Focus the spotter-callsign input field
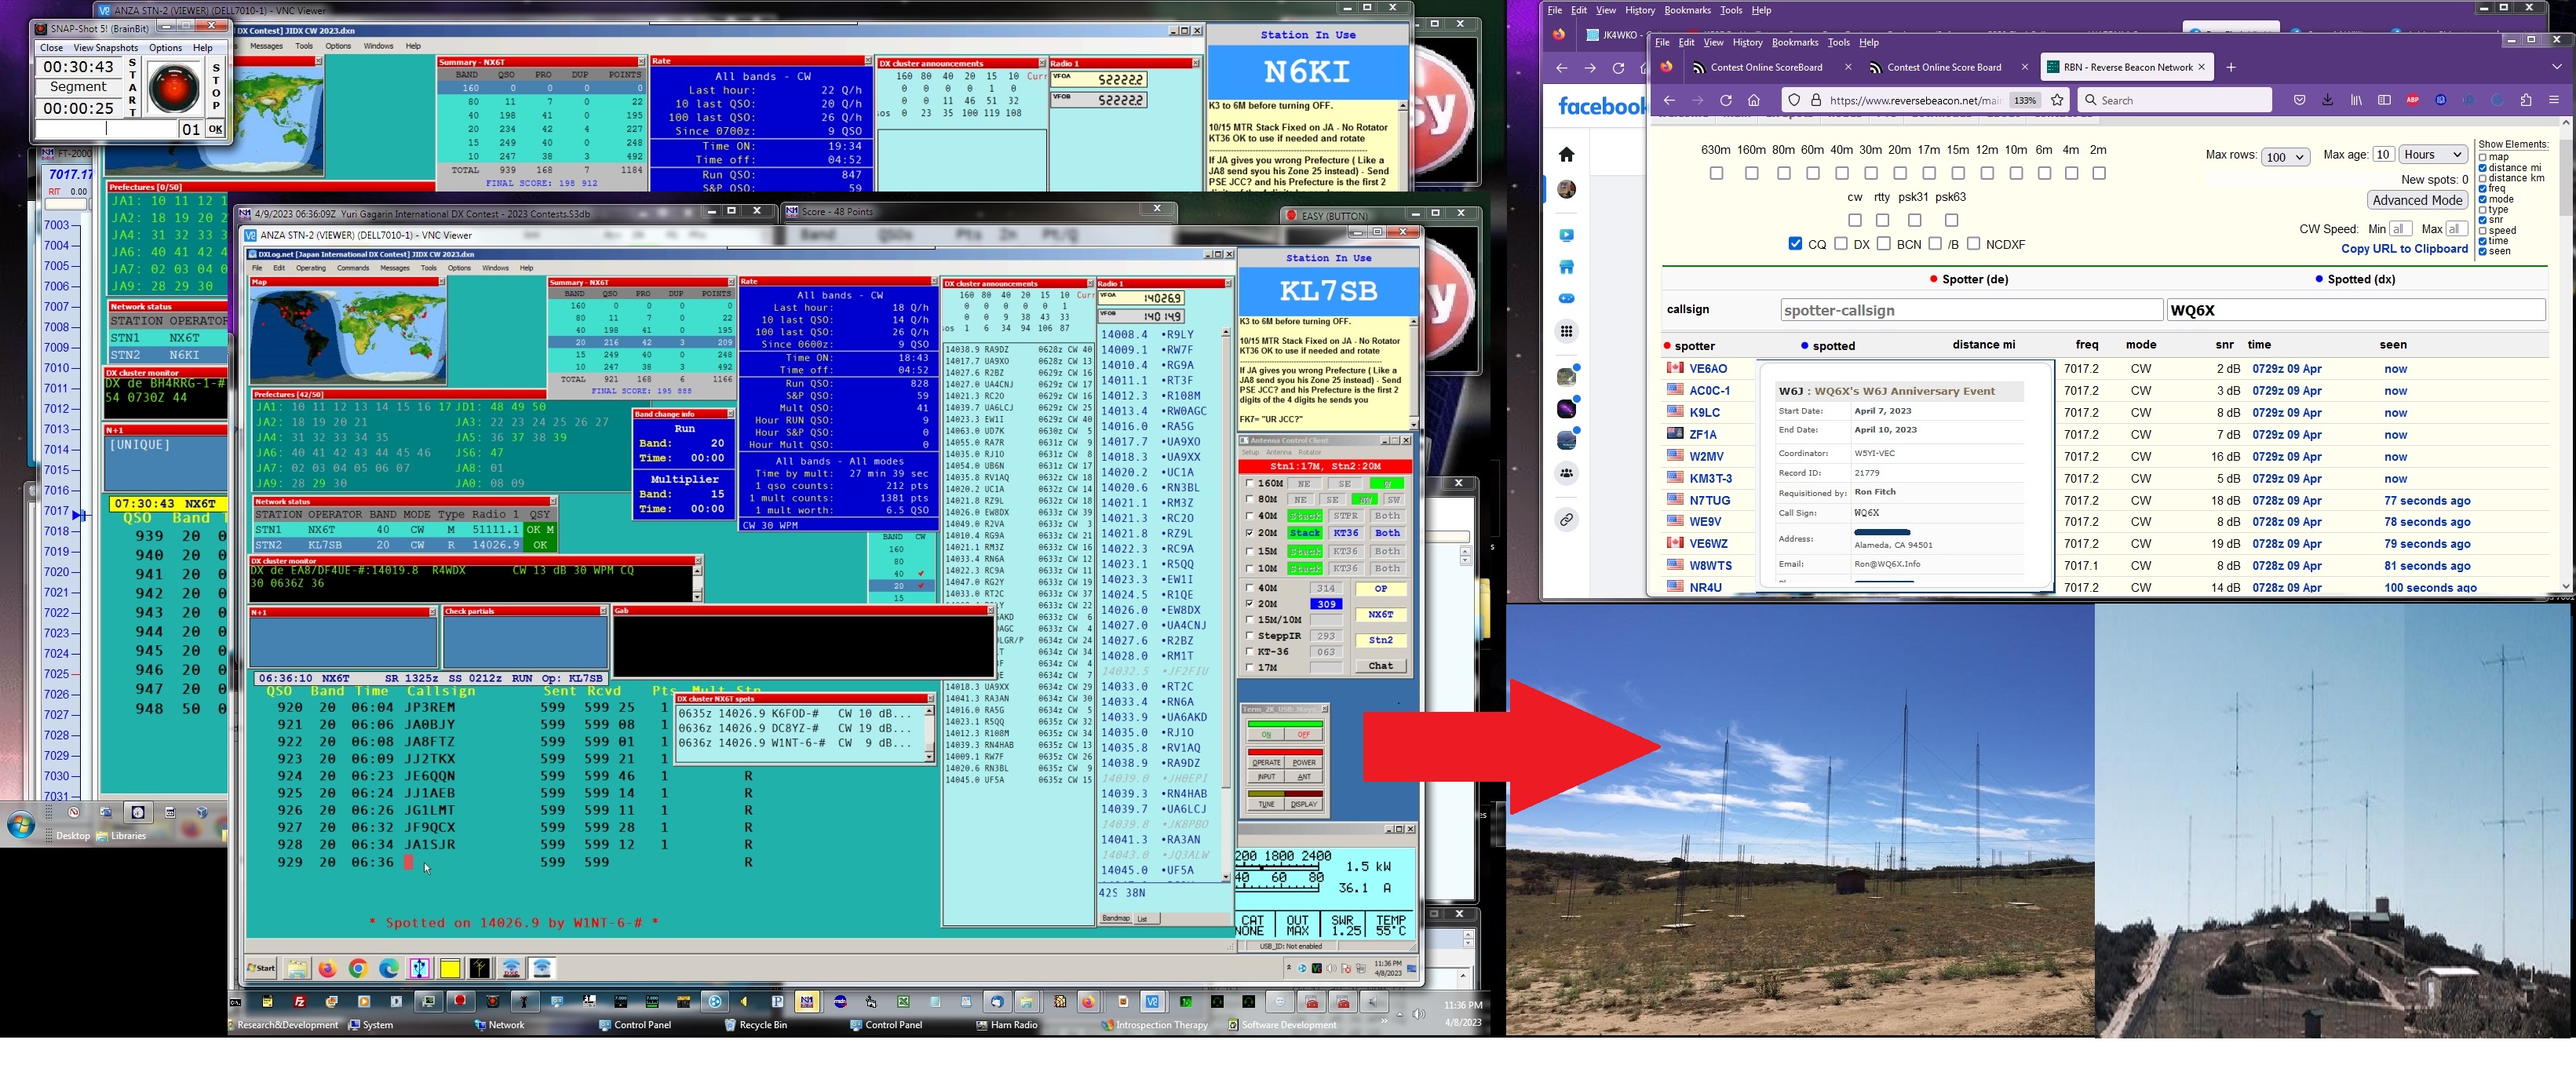 [1972, 310]
